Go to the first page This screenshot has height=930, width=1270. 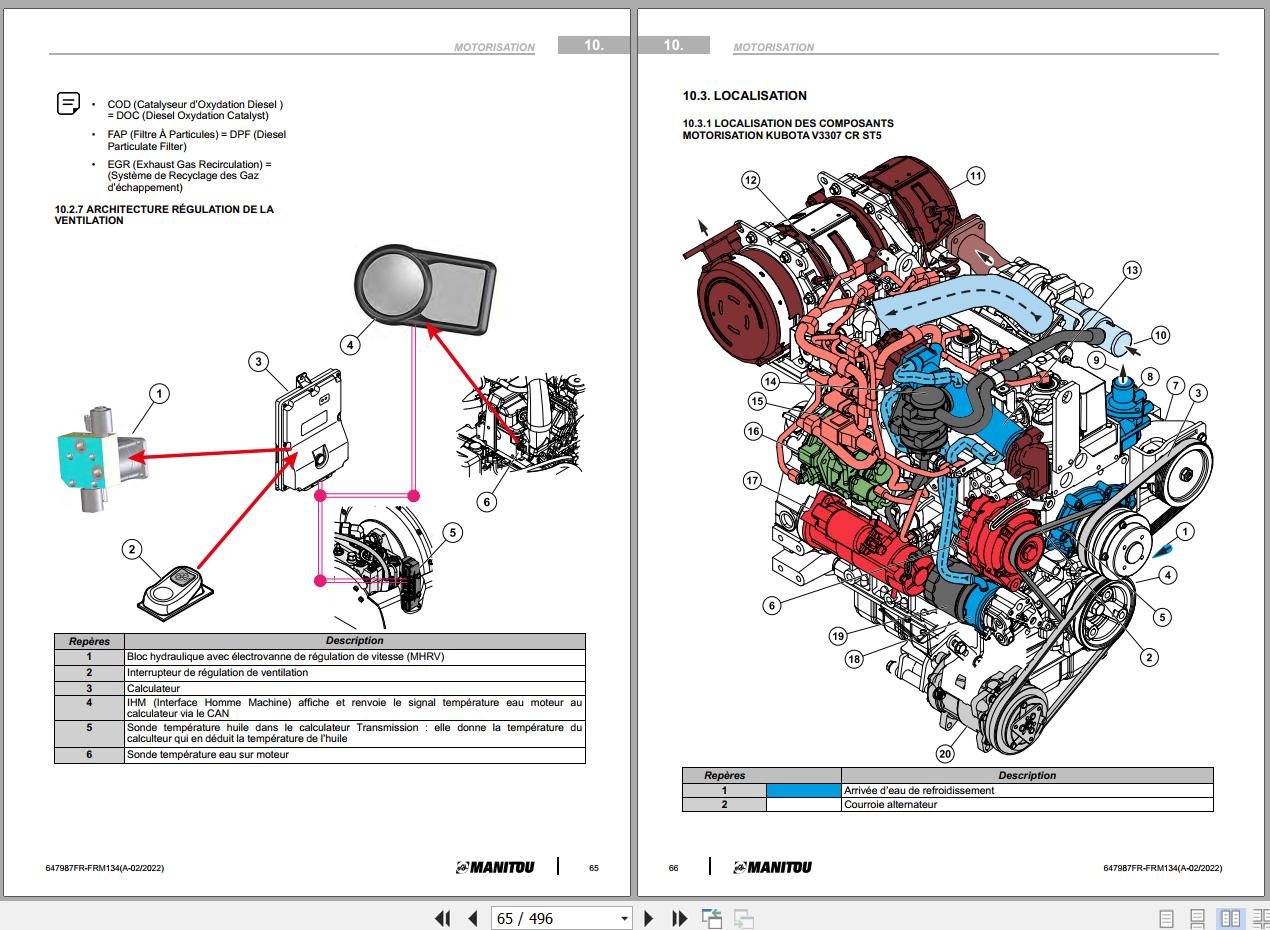(442, 918)
